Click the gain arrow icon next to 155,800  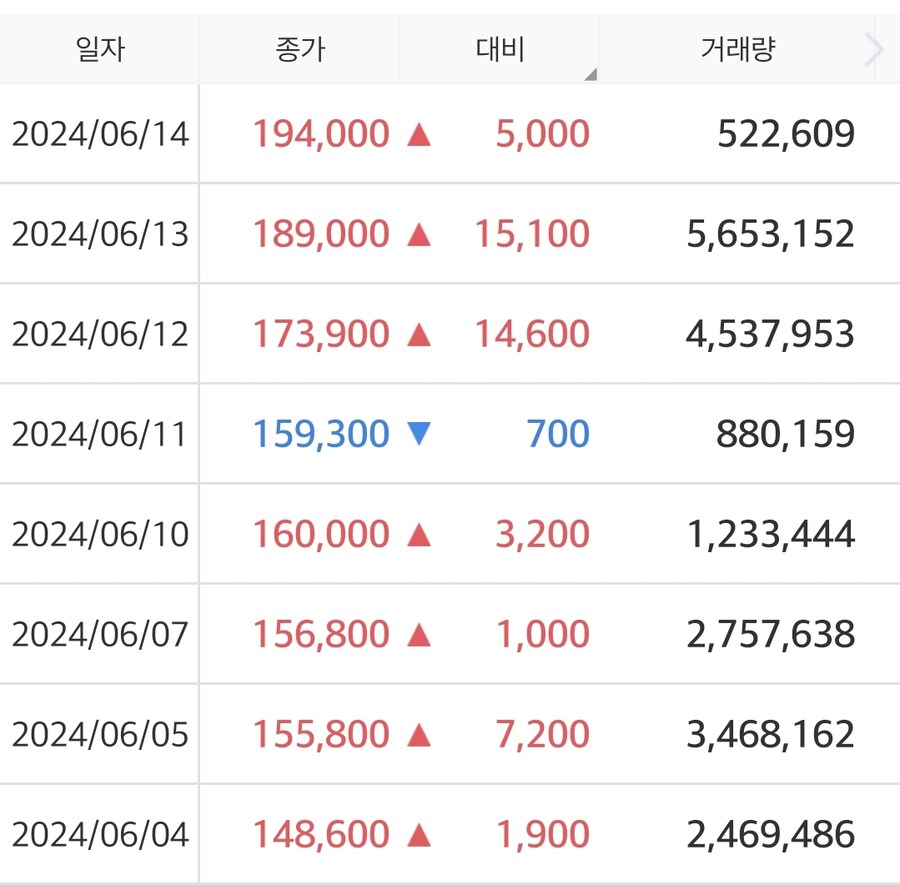[421, 733]
